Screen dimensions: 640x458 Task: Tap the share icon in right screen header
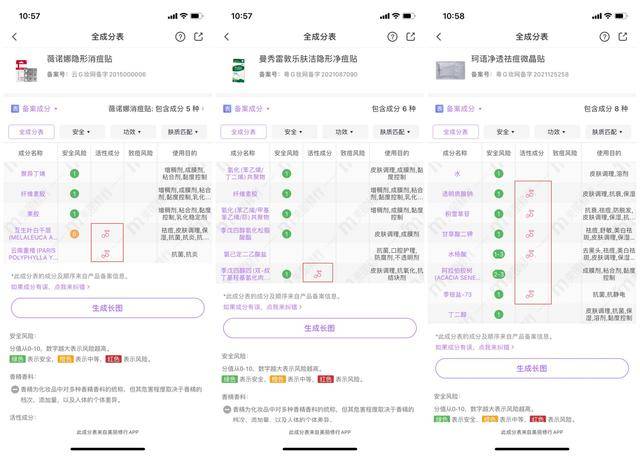[623, 37]
